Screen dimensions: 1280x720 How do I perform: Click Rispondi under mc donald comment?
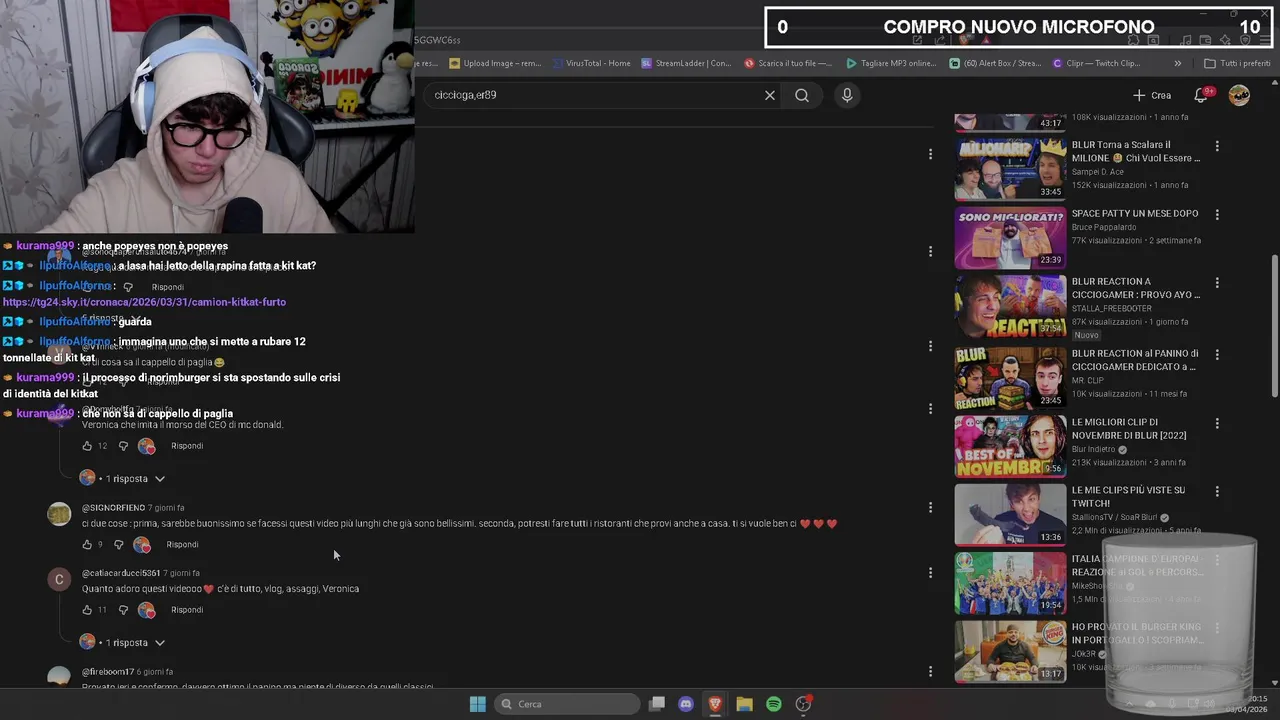pos(187,446)
